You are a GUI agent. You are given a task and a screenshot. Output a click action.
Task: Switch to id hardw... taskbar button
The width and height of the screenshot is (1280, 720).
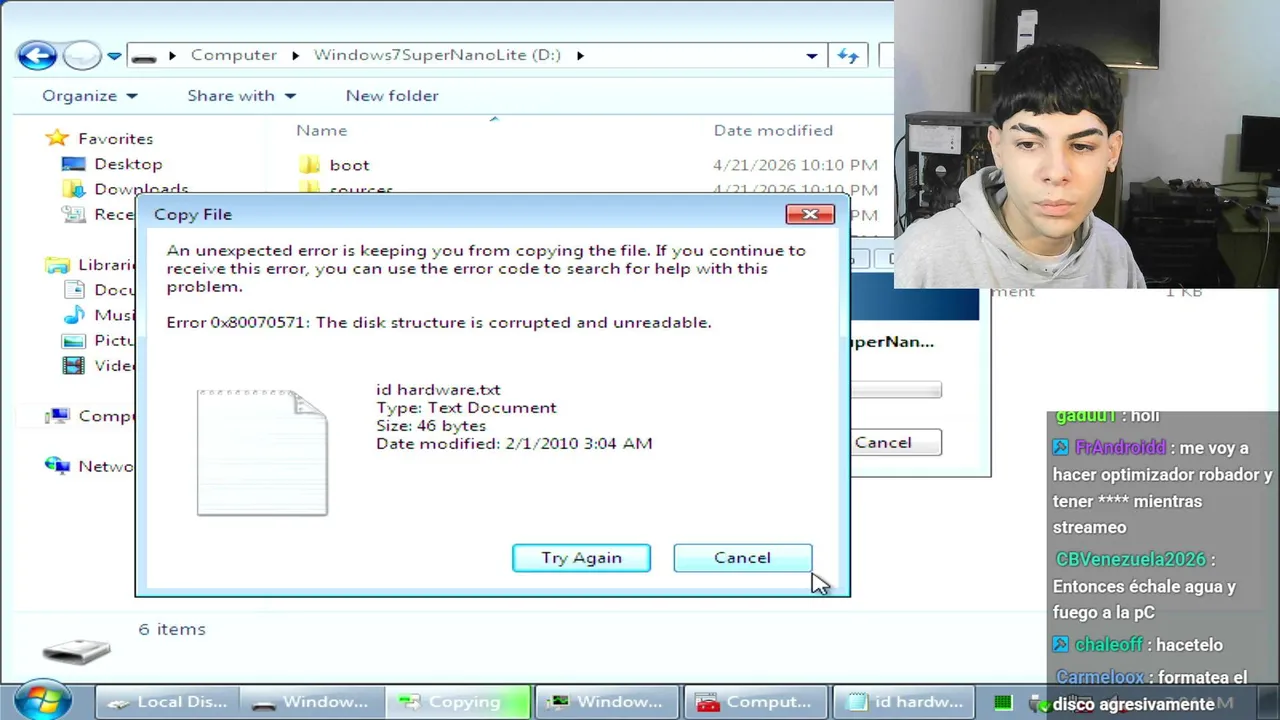coord(904,702)
